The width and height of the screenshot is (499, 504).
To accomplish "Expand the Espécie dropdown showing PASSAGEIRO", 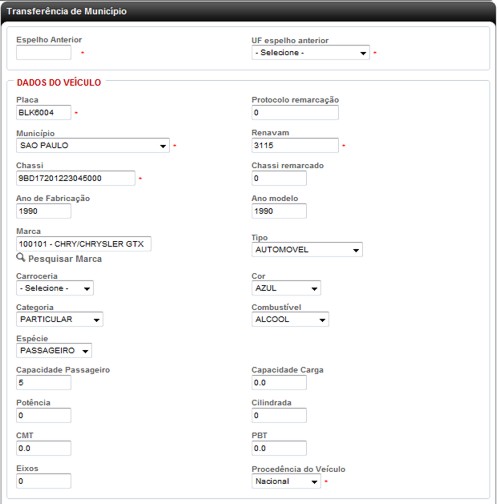I will pyautogui.click(x=54, y=351).
